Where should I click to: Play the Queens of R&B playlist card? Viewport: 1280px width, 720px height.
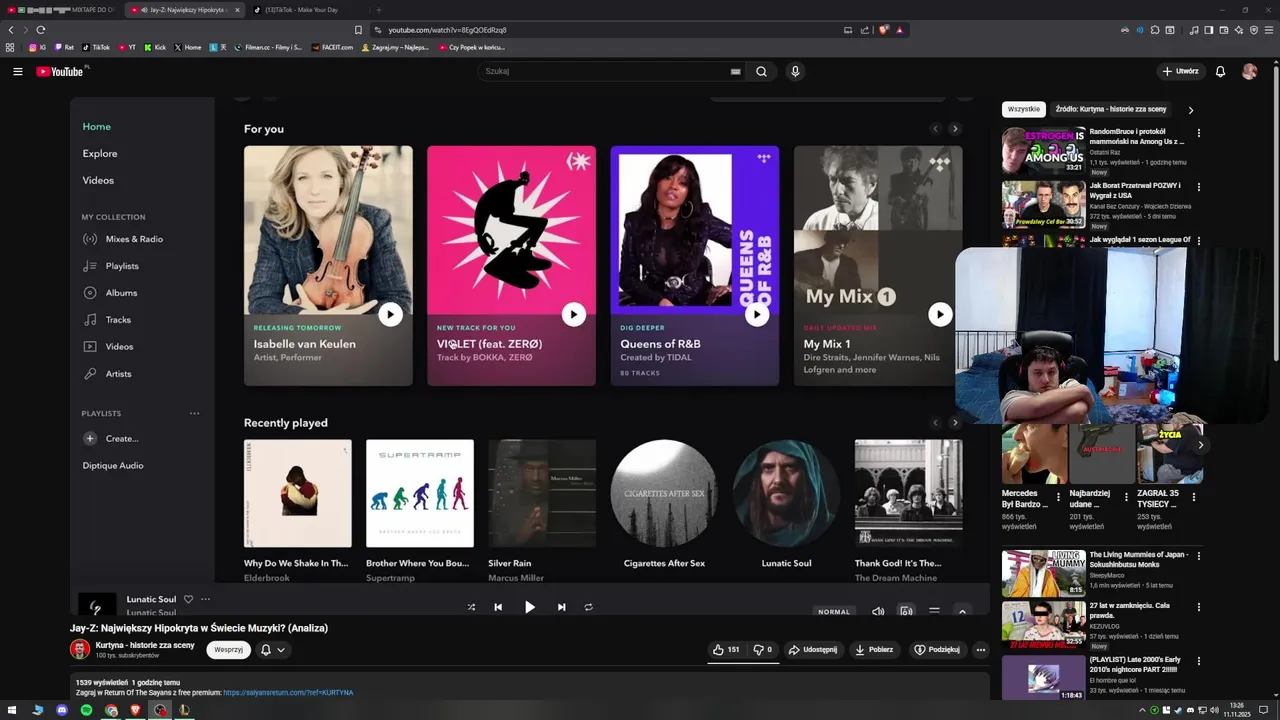[x=757, y=315]
